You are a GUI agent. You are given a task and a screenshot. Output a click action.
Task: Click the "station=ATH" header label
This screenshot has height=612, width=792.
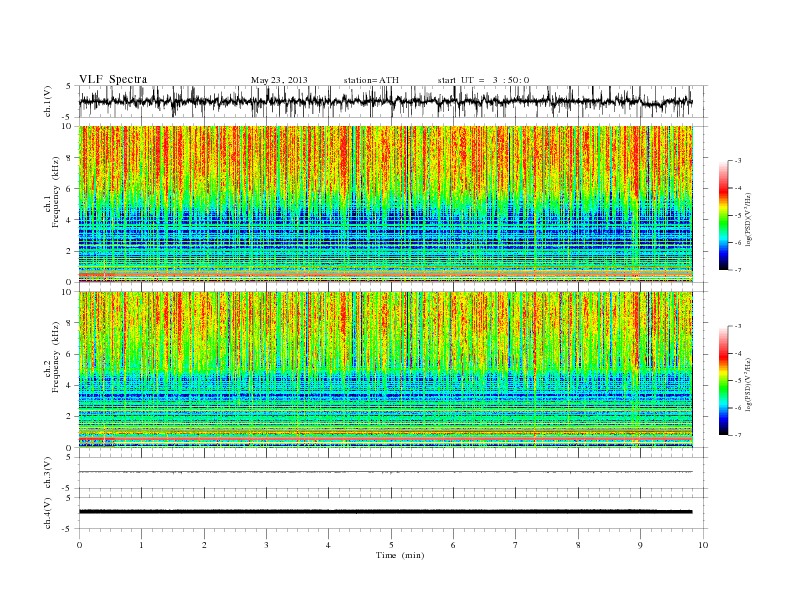371,80
